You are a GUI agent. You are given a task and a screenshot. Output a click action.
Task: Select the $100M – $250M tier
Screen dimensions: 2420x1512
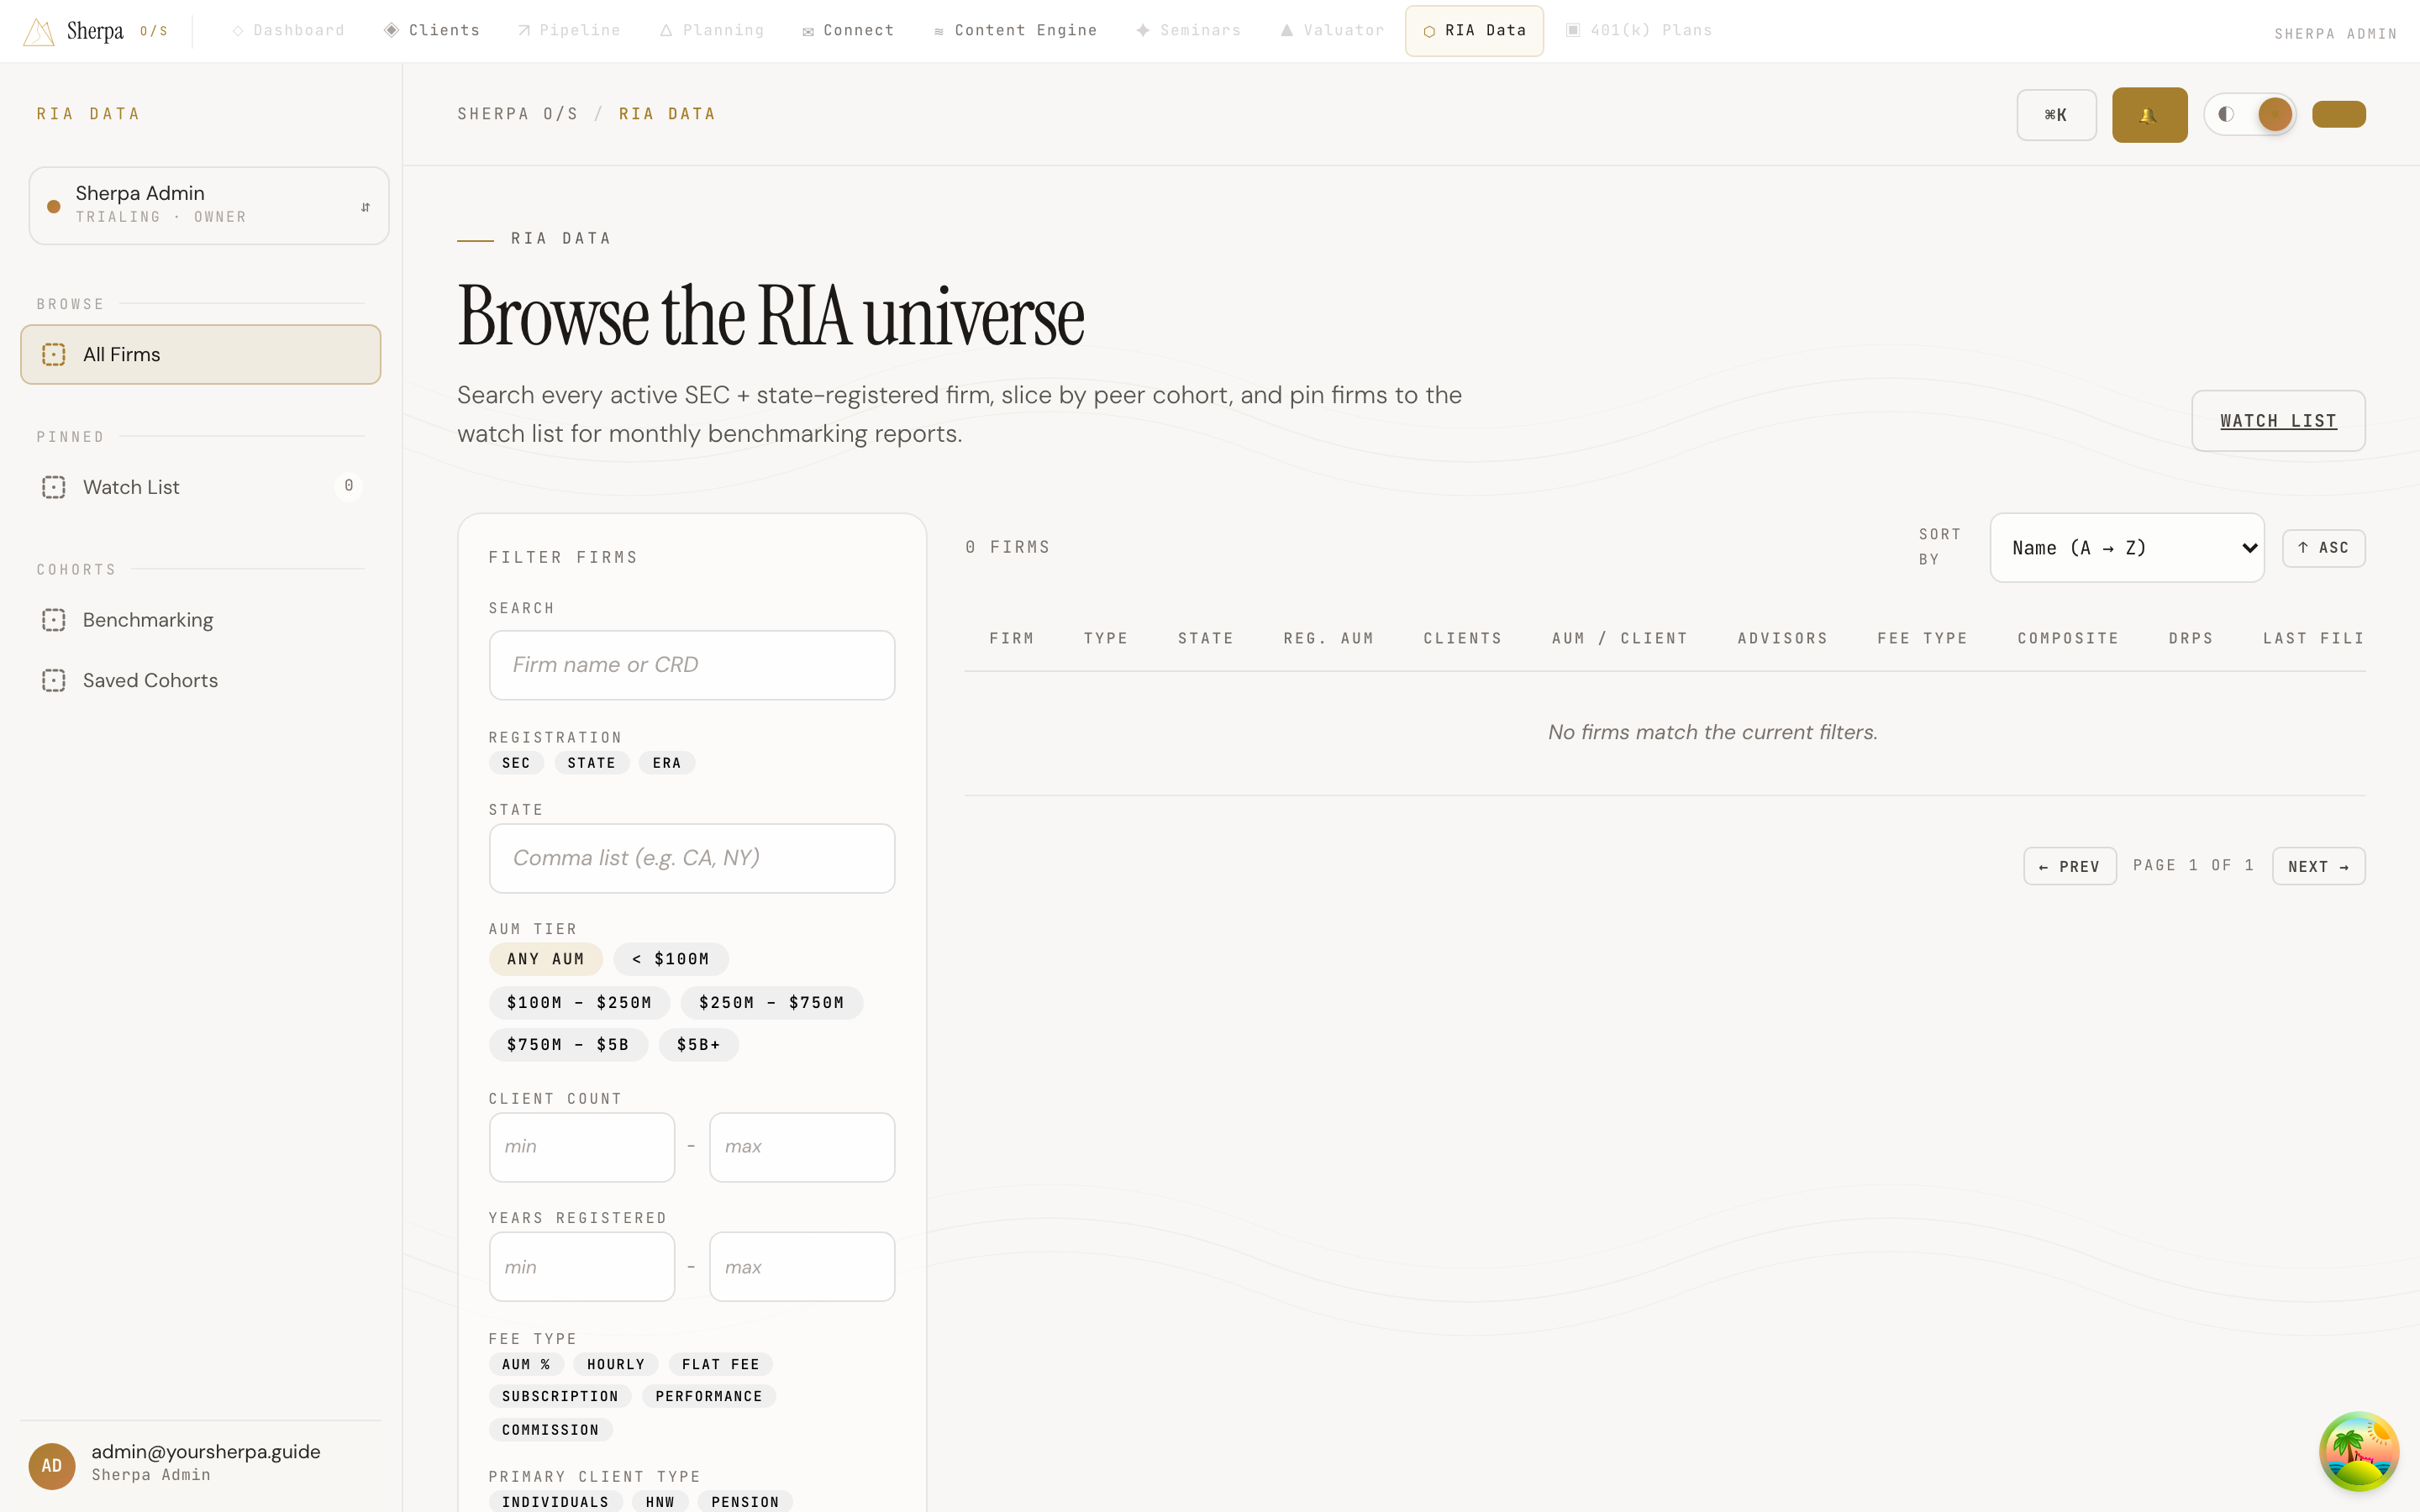[579, 1002]
